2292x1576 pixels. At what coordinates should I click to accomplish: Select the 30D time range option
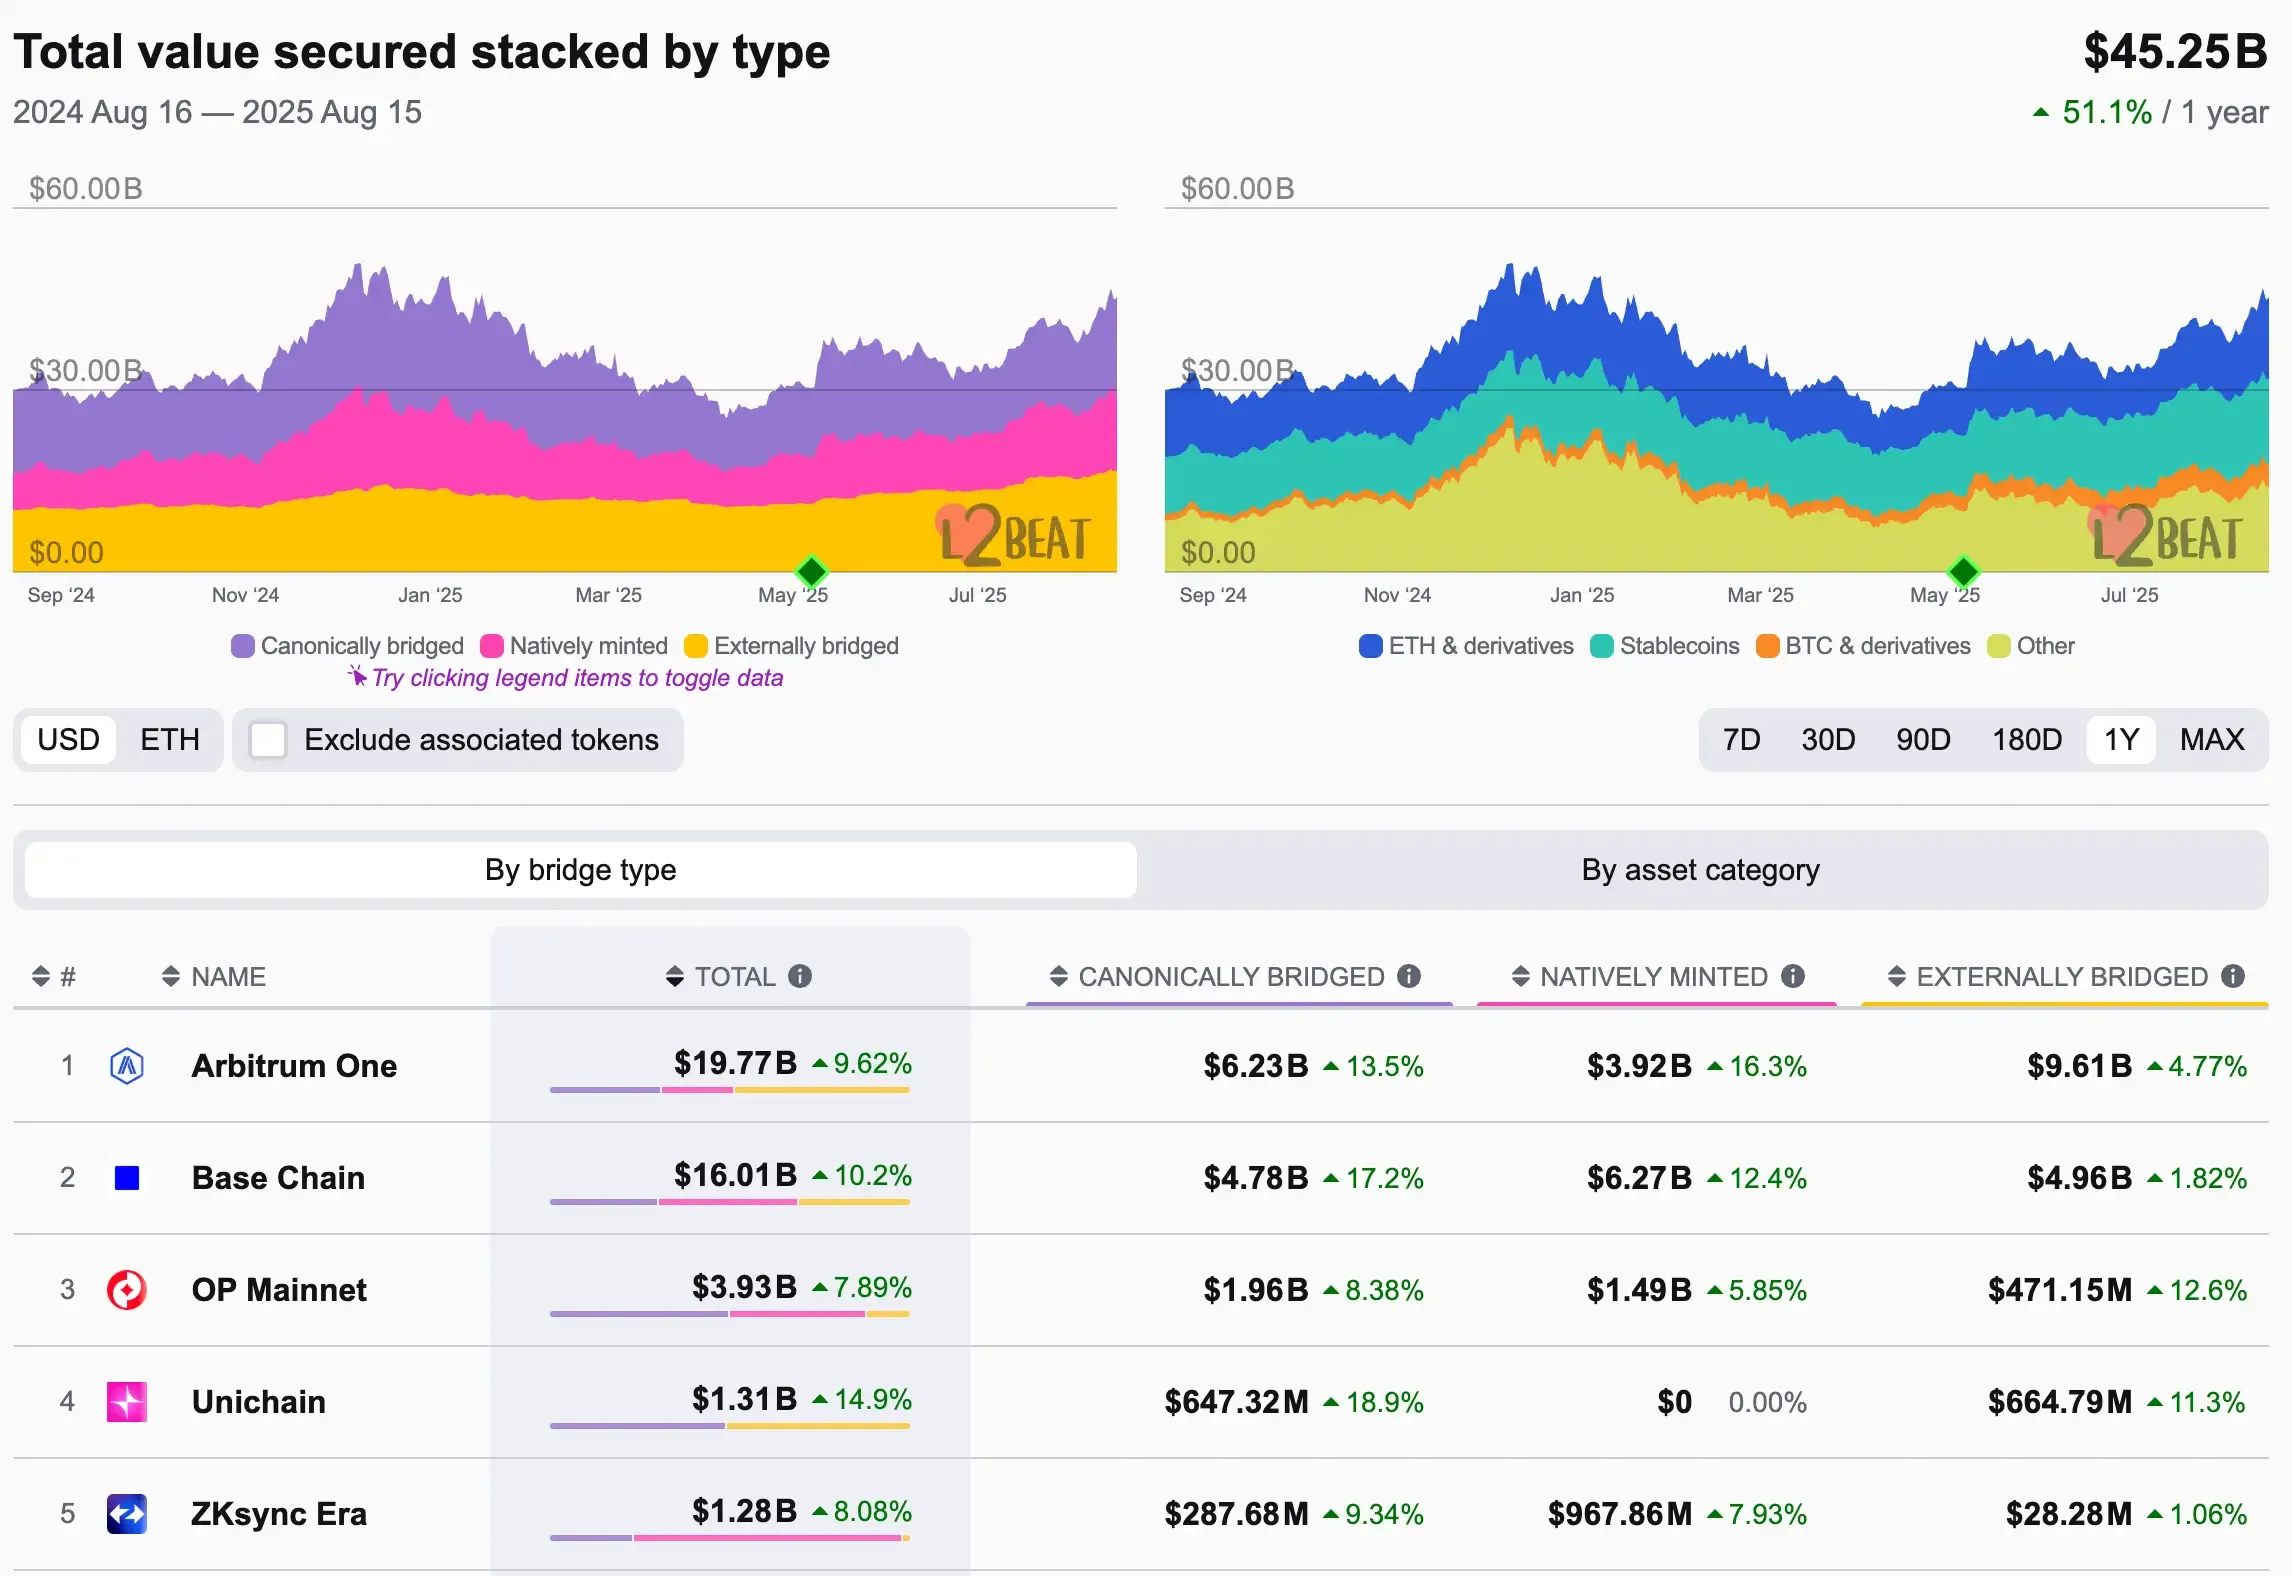1828,740
